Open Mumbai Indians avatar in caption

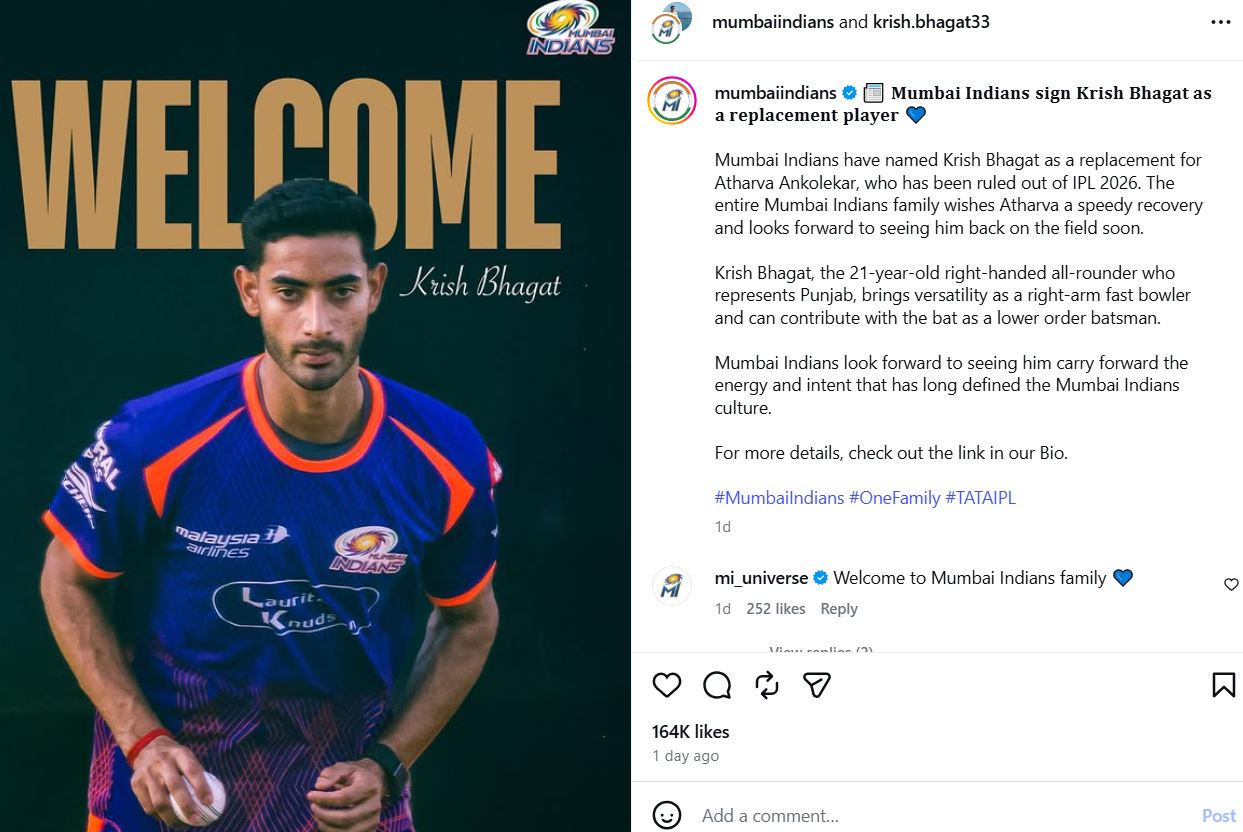click(672, 100)
